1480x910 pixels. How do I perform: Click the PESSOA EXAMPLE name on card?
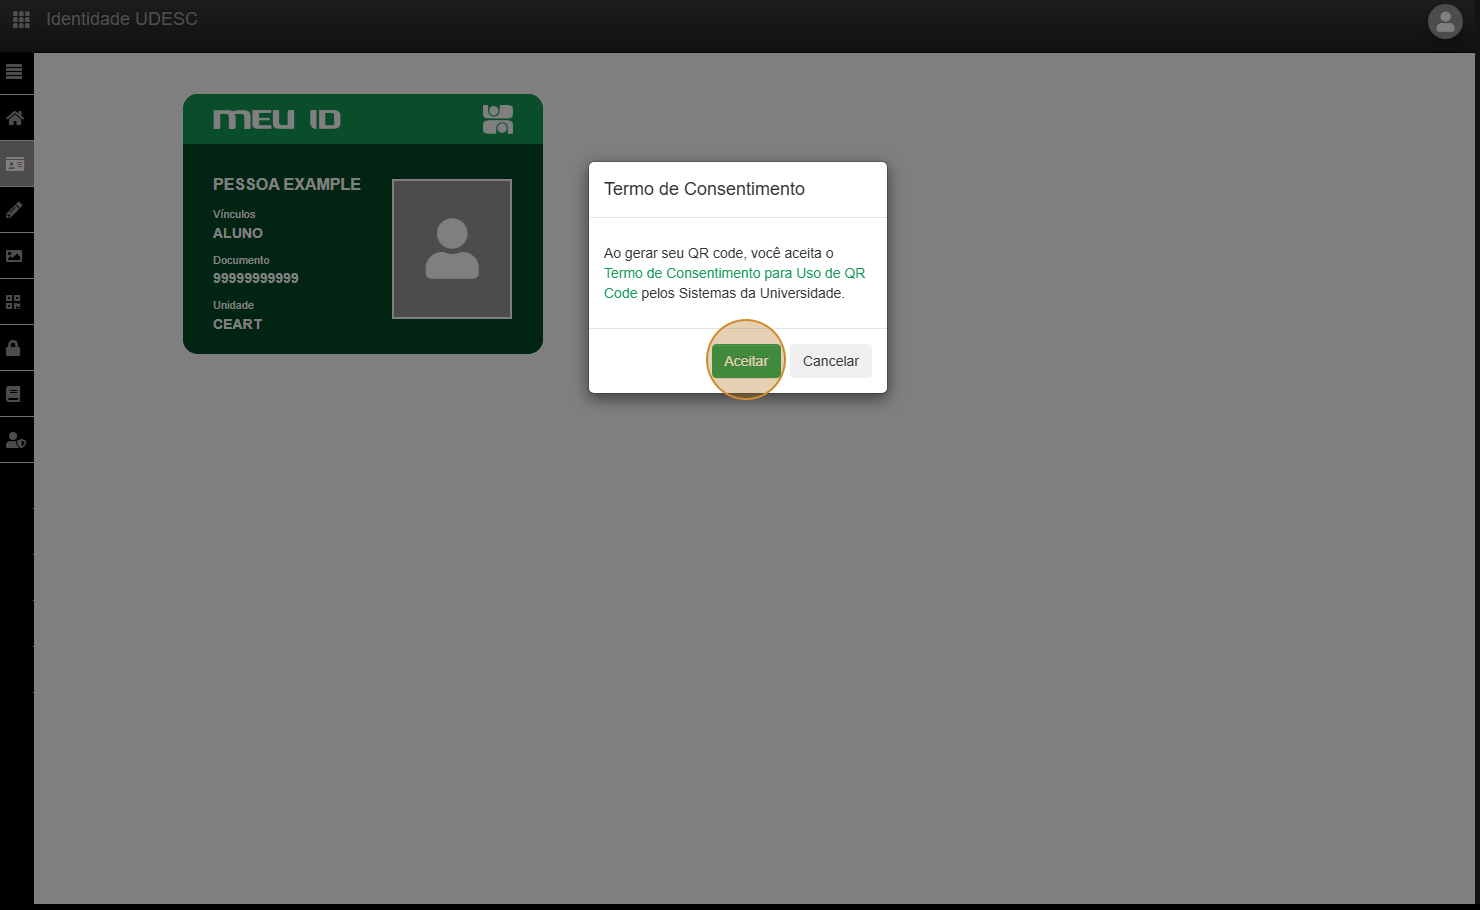(287, 184)
